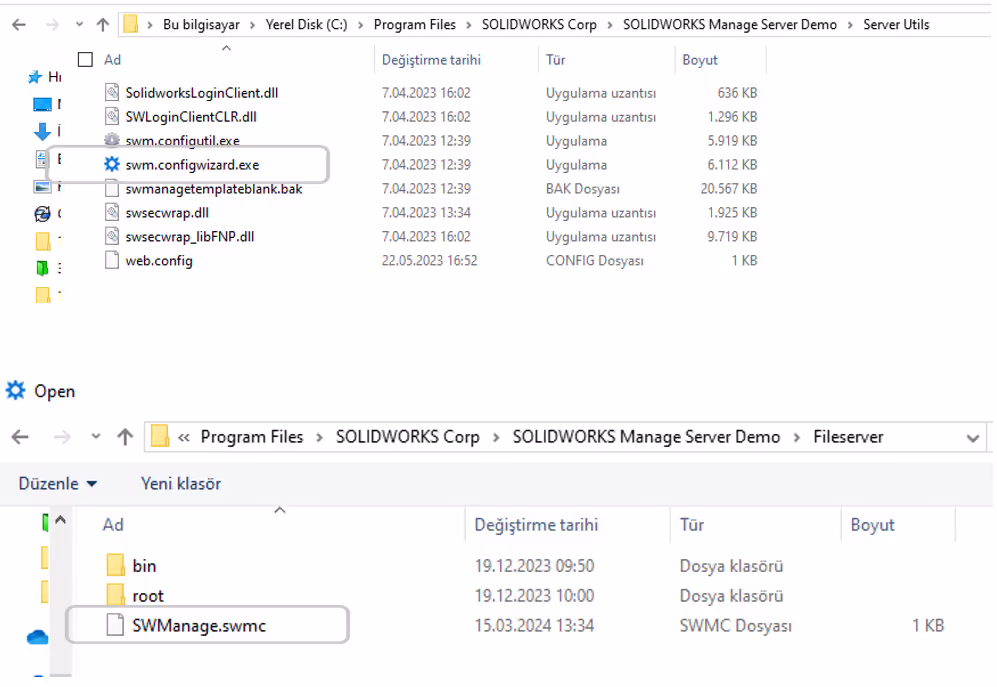Go back in Open dialog
This screenshot has height=687, width=997.
pos(20,437)
